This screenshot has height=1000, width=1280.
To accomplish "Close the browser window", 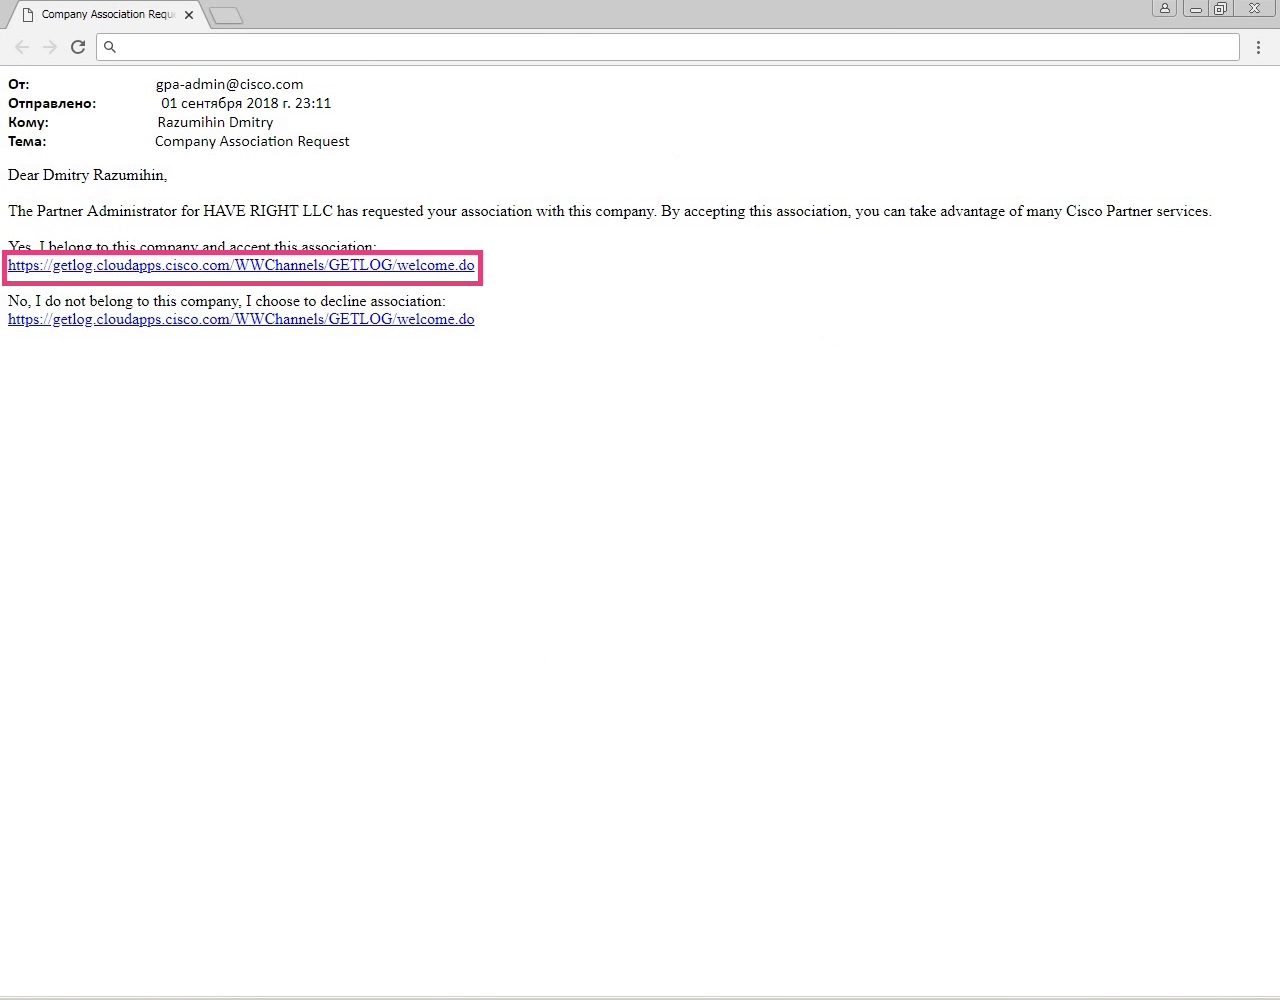I will tap(1255, 9).
